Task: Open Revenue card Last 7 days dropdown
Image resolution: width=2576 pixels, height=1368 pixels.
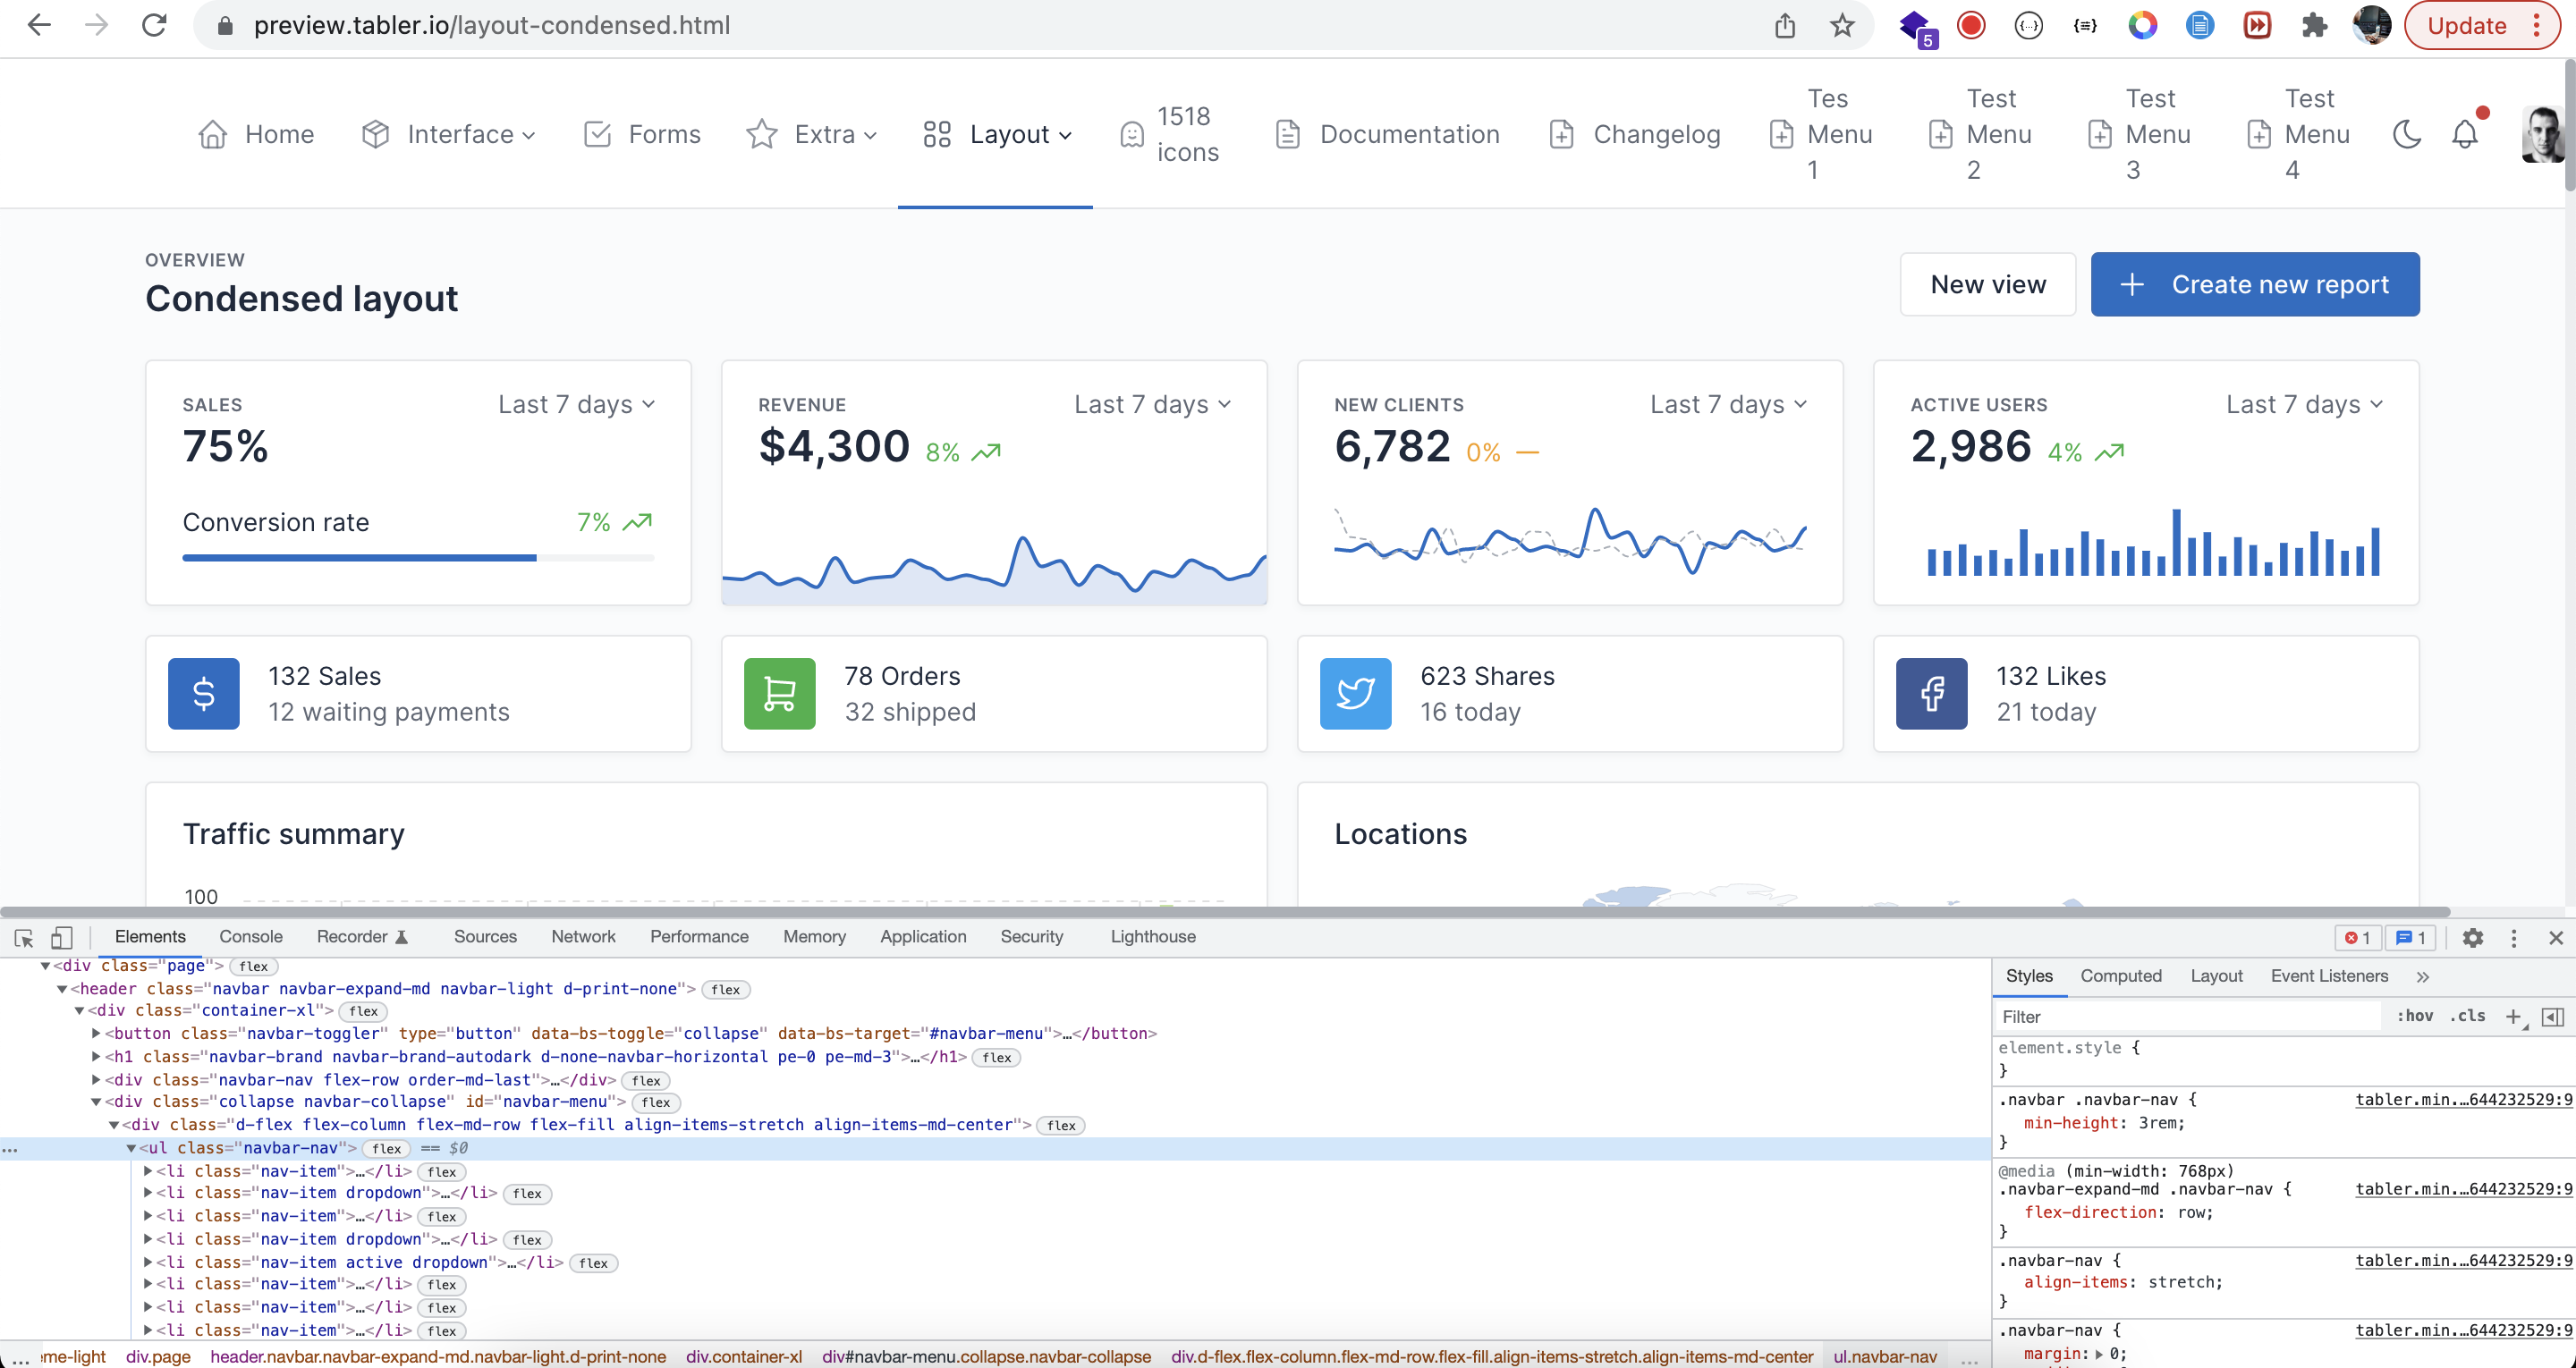Action: [1153, 404]
